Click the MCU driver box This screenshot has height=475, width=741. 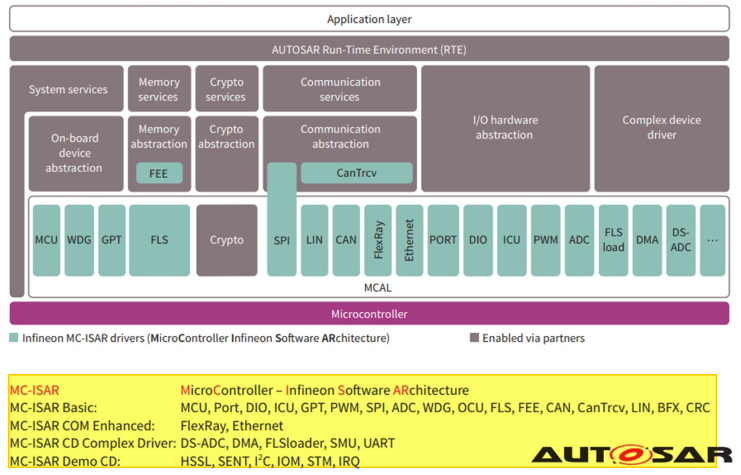tap(46, 240)
